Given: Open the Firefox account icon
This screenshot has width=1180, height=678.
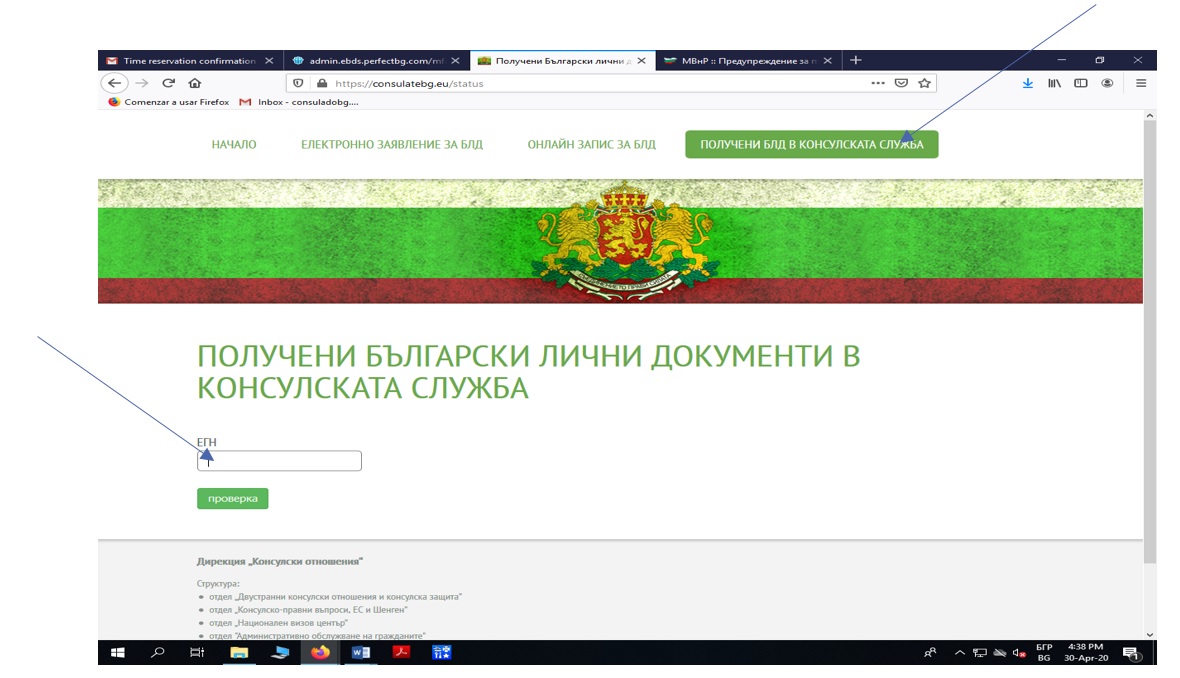Looking at the screenshot, I should [x=1107, y=83].
